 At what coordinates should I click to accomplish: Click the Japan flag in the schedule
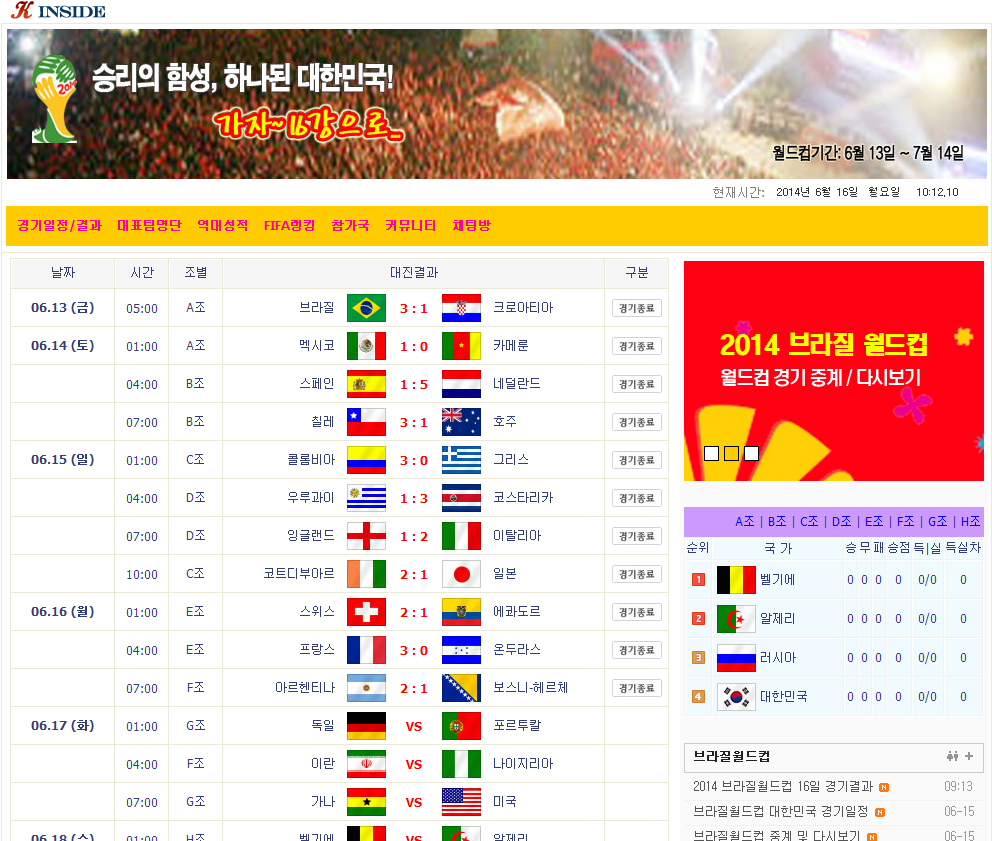461,574
